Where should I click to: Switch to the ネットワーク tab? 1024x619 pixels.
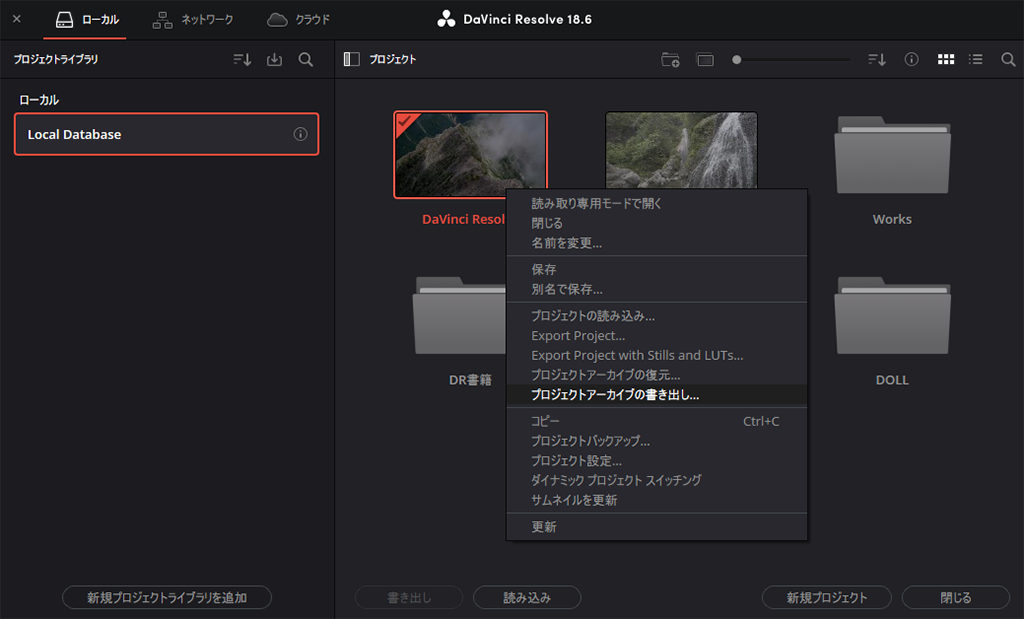tap(193, 20)
